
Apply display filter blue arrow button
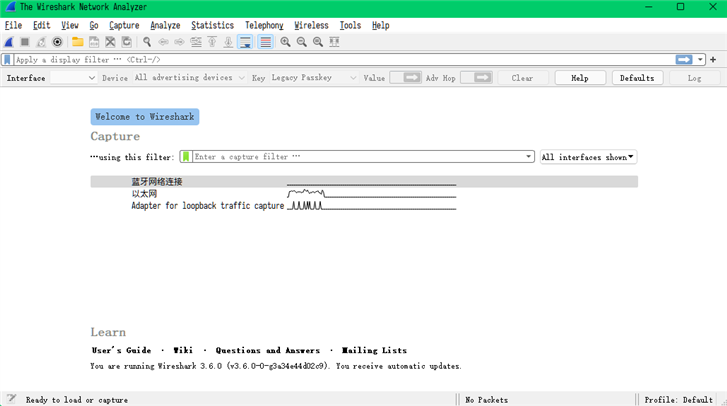684,60
